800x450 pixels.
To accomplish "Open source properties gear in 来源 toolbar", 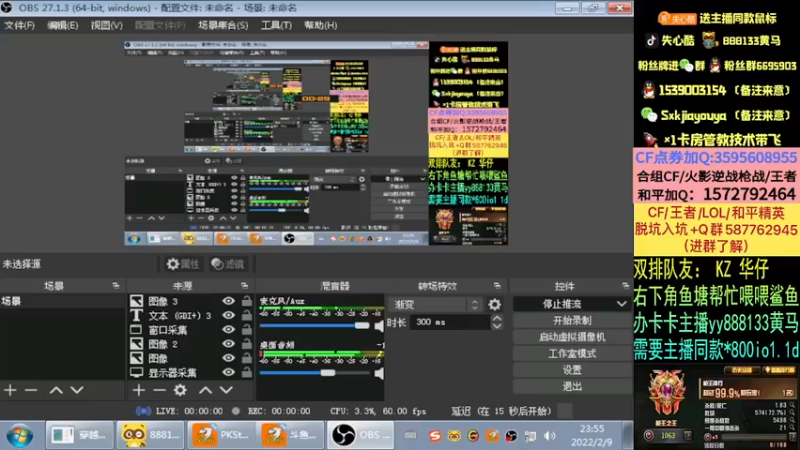I will tap(180, 390).
